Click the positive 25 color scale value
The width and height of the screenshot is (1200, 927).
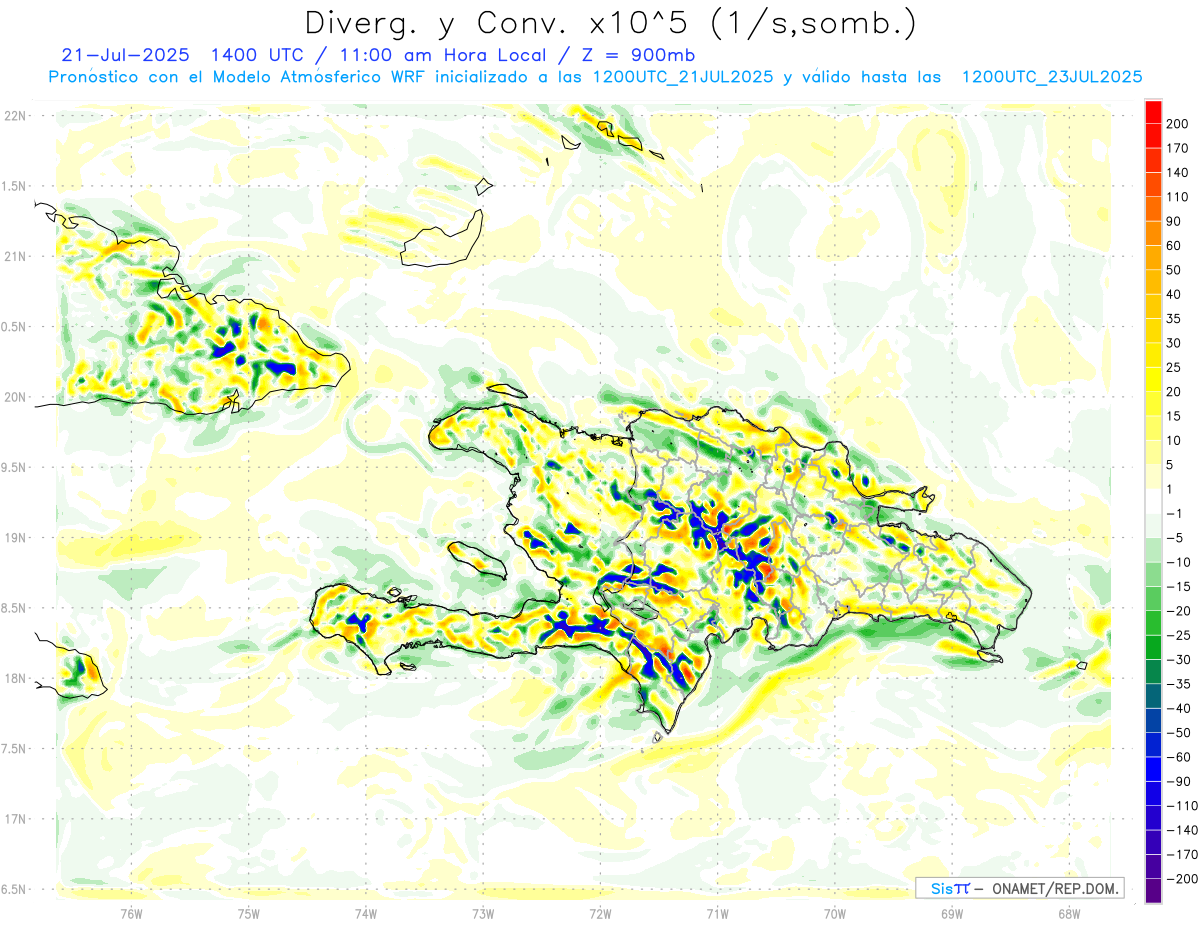coord(1175,367)
